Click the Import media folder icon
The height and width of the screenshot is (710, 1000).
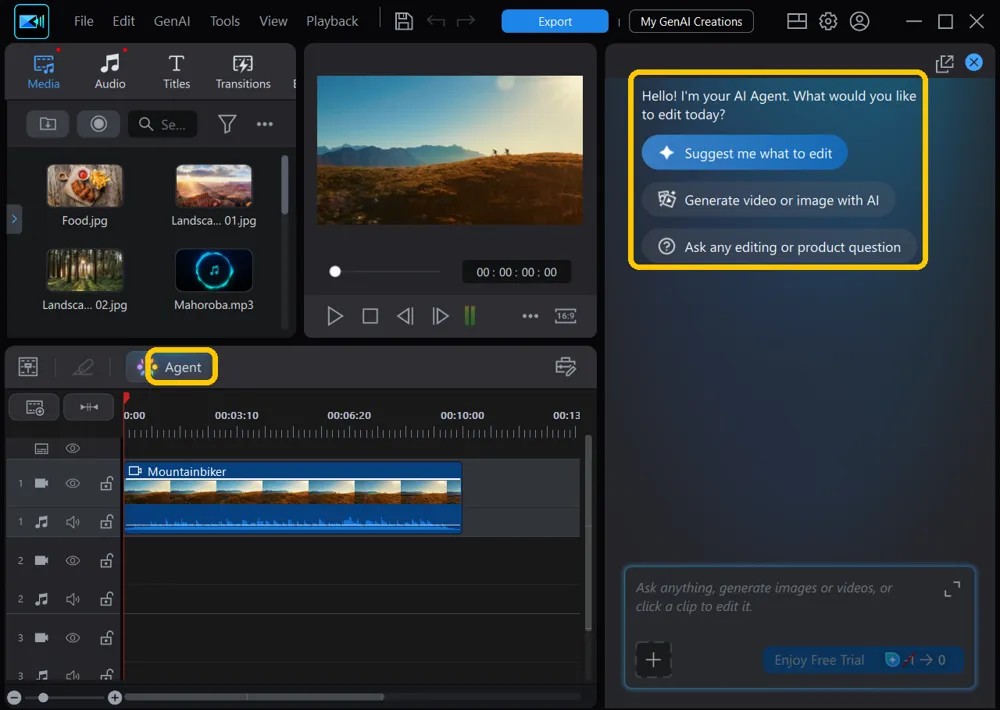tap(48, 124)
